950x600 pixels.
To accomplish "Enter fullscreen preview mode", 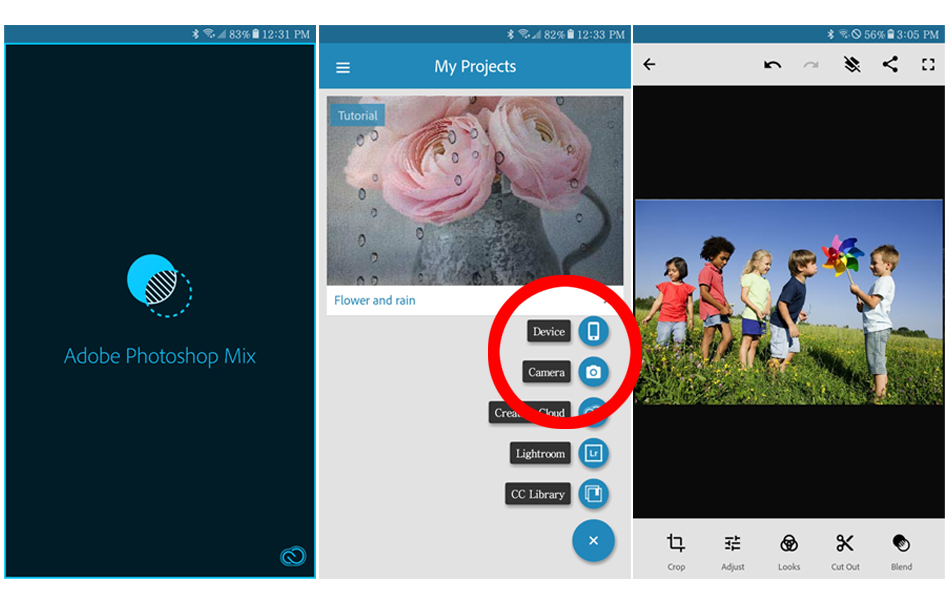I will tap(928, 64).
